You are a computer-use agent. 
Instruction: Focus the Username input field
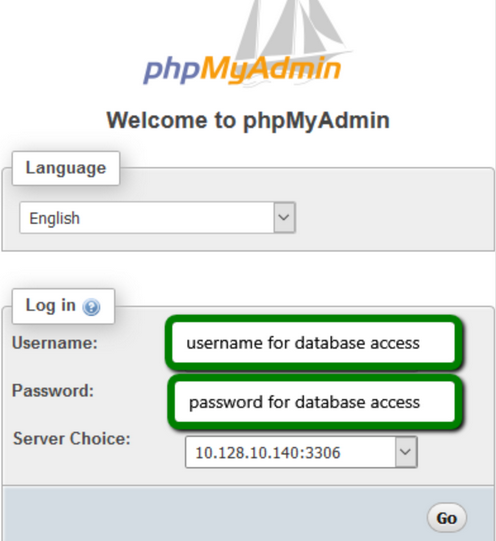[314, 343]
